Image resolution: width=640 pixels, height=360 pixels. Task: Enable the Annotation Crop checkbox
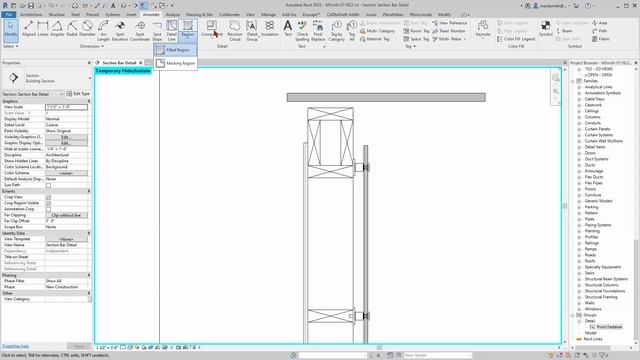point(48,209)
